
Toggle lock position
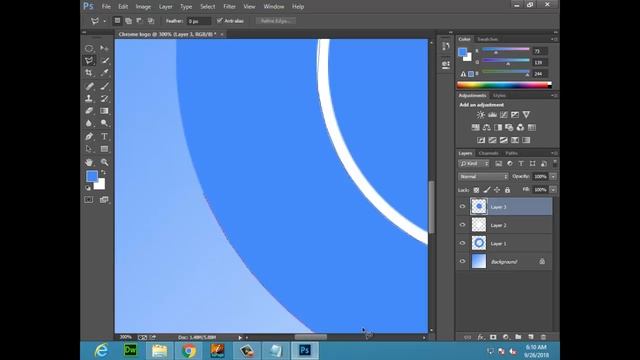tap(497, 190)
